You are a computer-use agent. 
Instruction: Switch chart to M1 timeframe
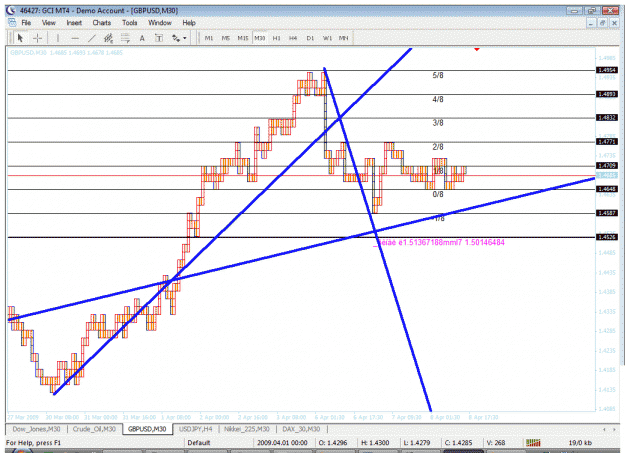(x=209, y=38)
